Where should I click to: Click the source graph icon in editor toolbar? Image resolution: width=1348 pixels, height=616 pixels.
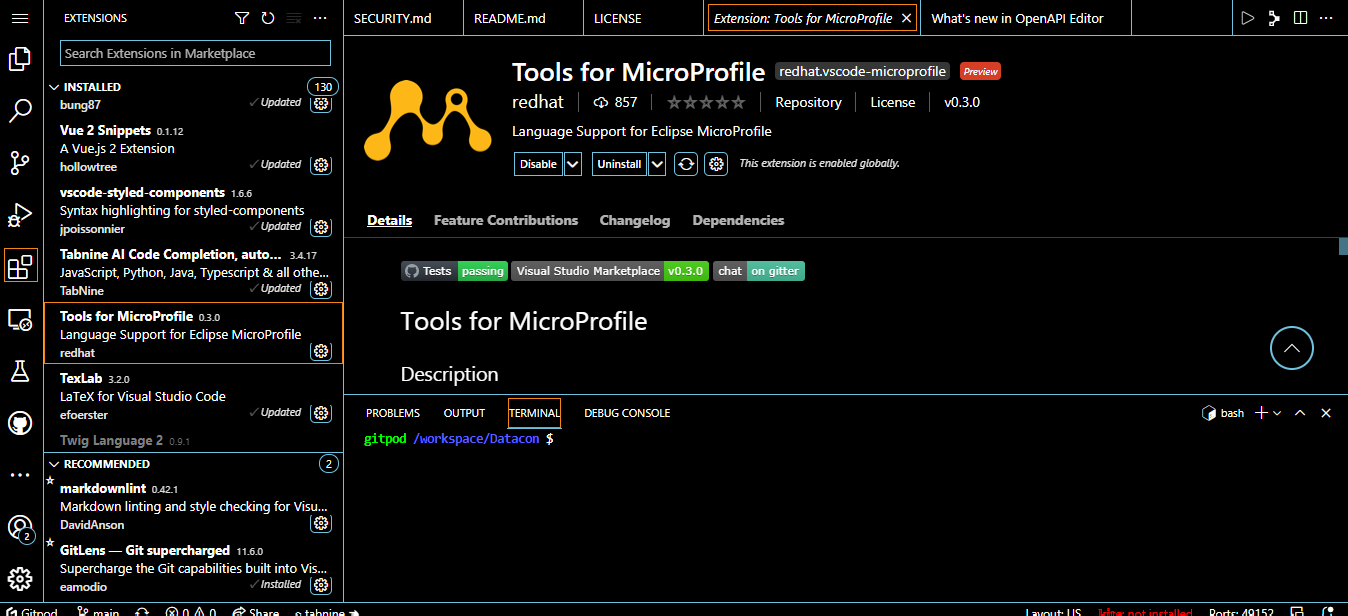(x=1274, y=18)
